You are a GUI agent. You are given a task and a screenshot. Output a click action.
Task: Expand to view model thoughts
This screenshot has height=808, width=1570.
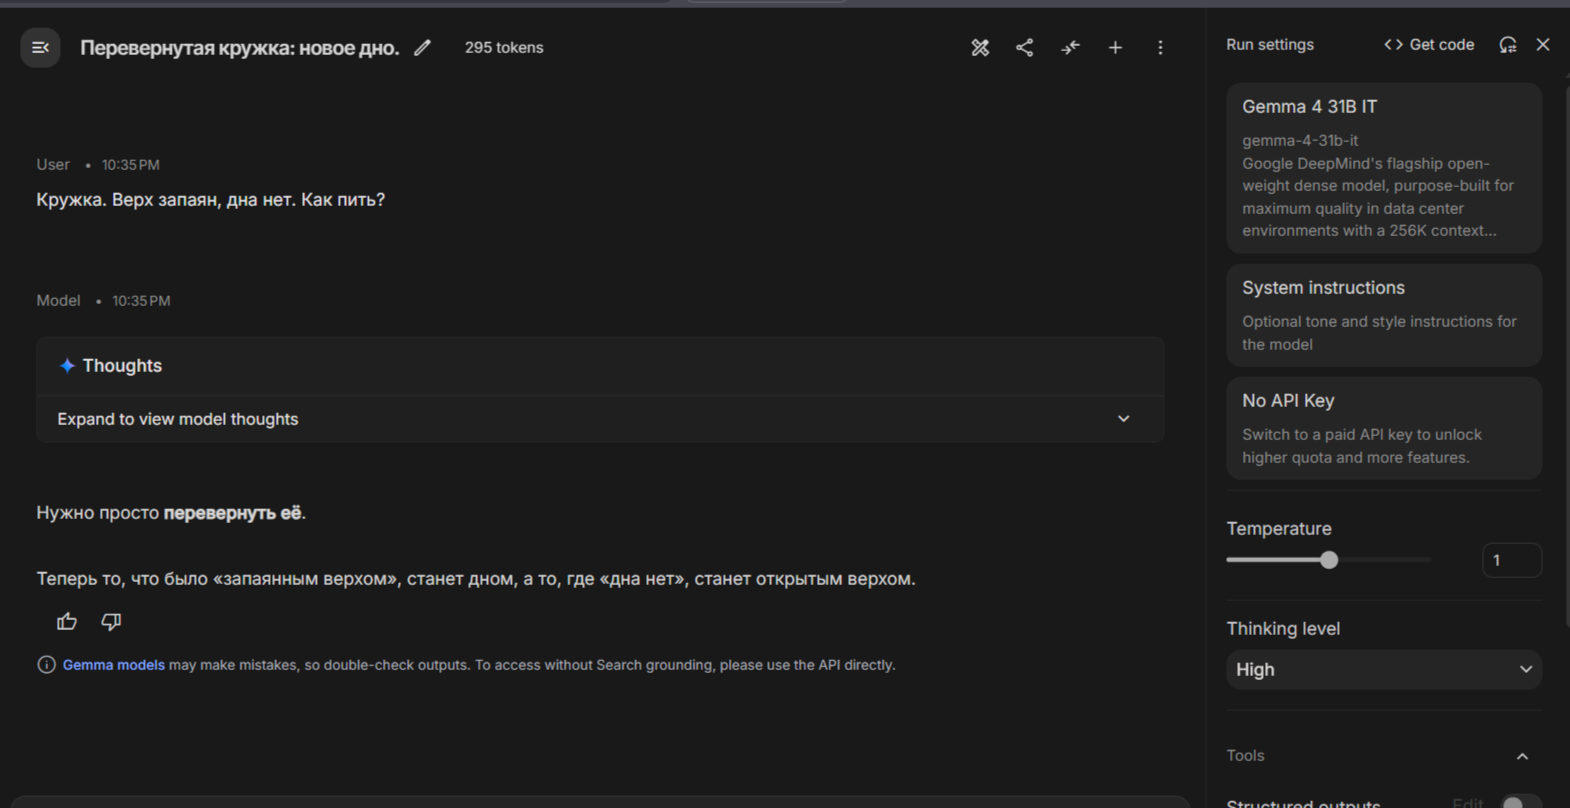(x=600, y=419)
